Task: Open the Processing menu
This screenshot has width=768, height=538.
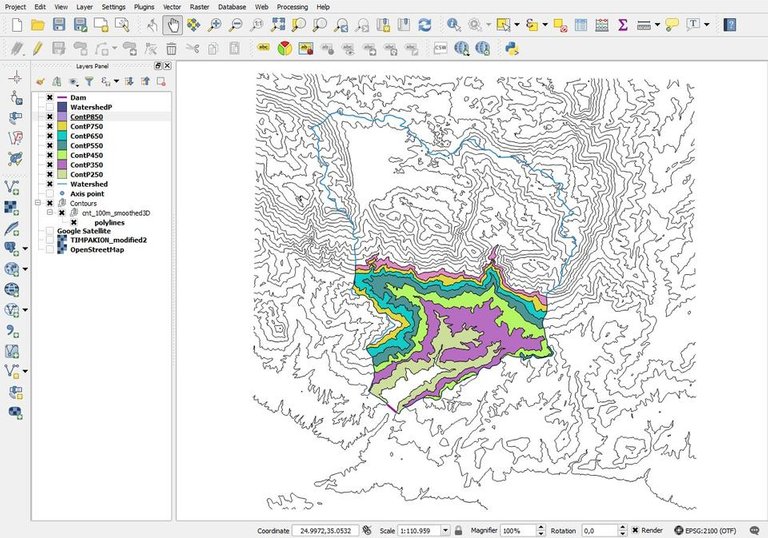Action: coord(292,6)
